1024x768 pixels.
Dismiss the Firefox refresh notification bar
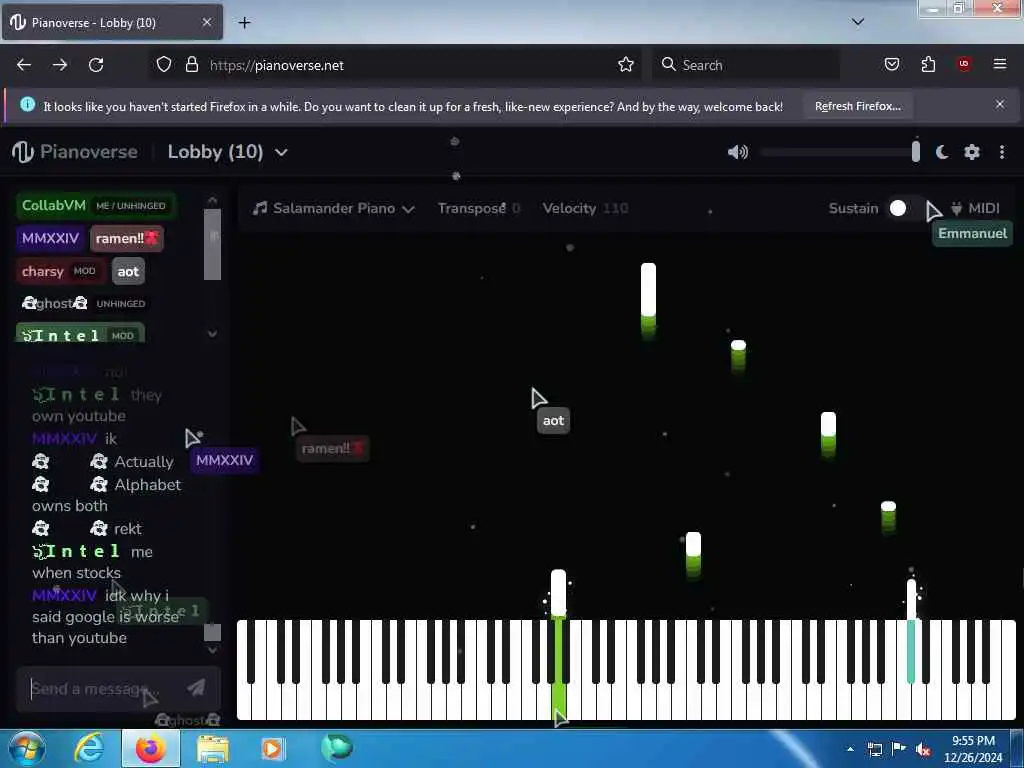click(x=1000, y=104)
